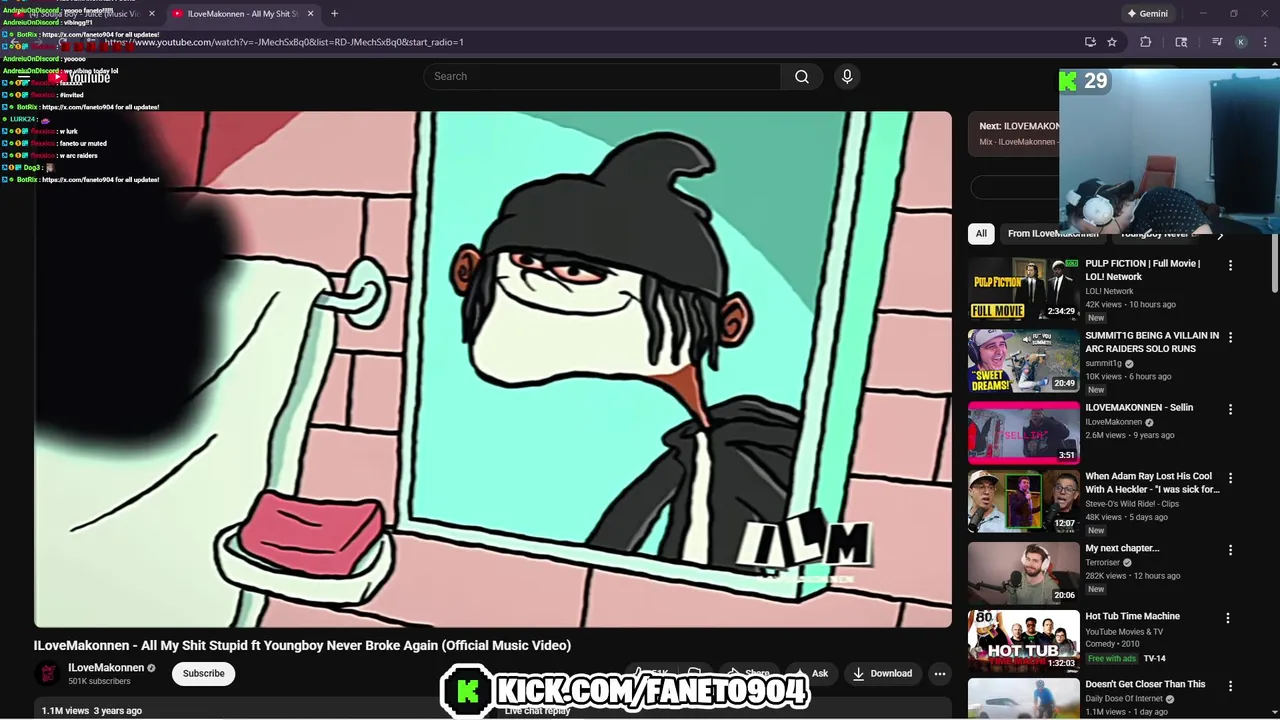Open the Chrome extensions puzzle icon
This screenshot has width=1280, height=720.
click(1146, 42)
